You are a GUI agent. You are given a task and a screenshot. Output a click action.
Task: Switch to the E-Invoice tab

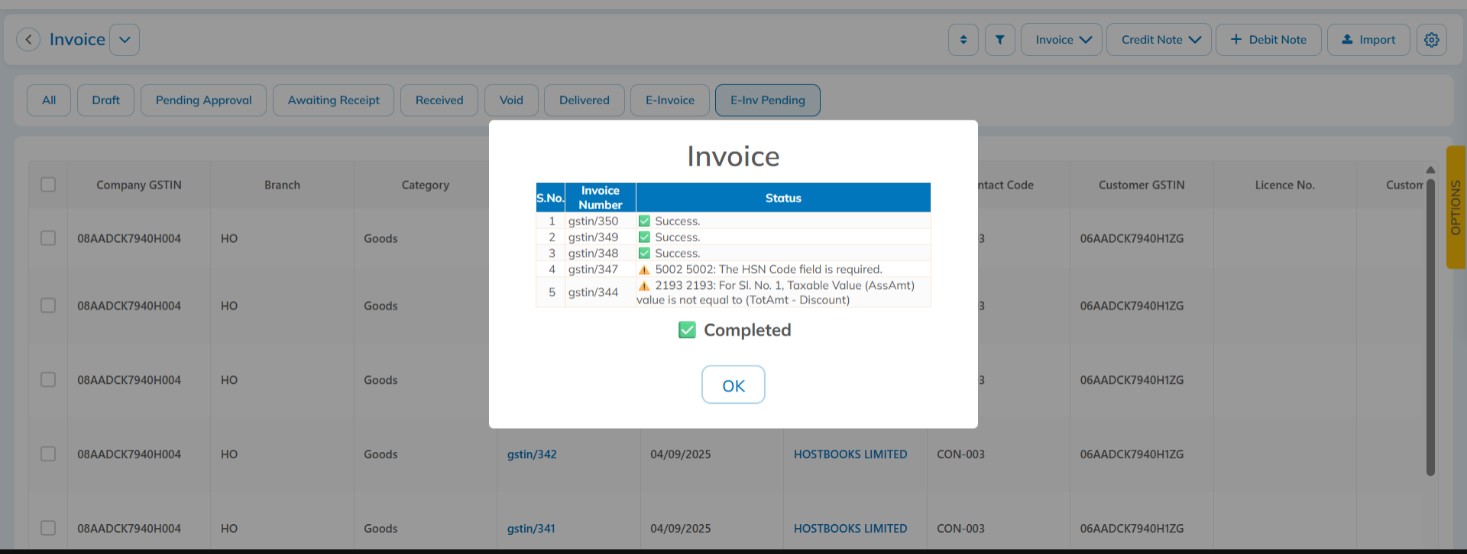click(x=670, y=100)
